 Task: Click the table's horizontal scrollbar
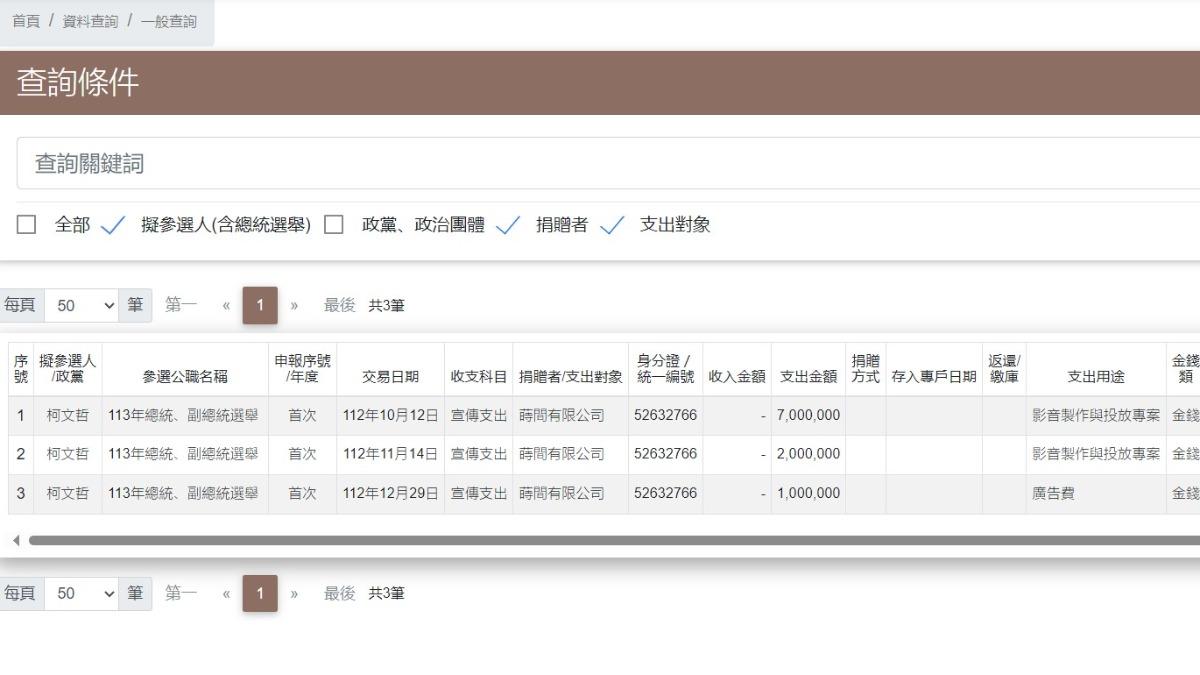coord(614,541)
